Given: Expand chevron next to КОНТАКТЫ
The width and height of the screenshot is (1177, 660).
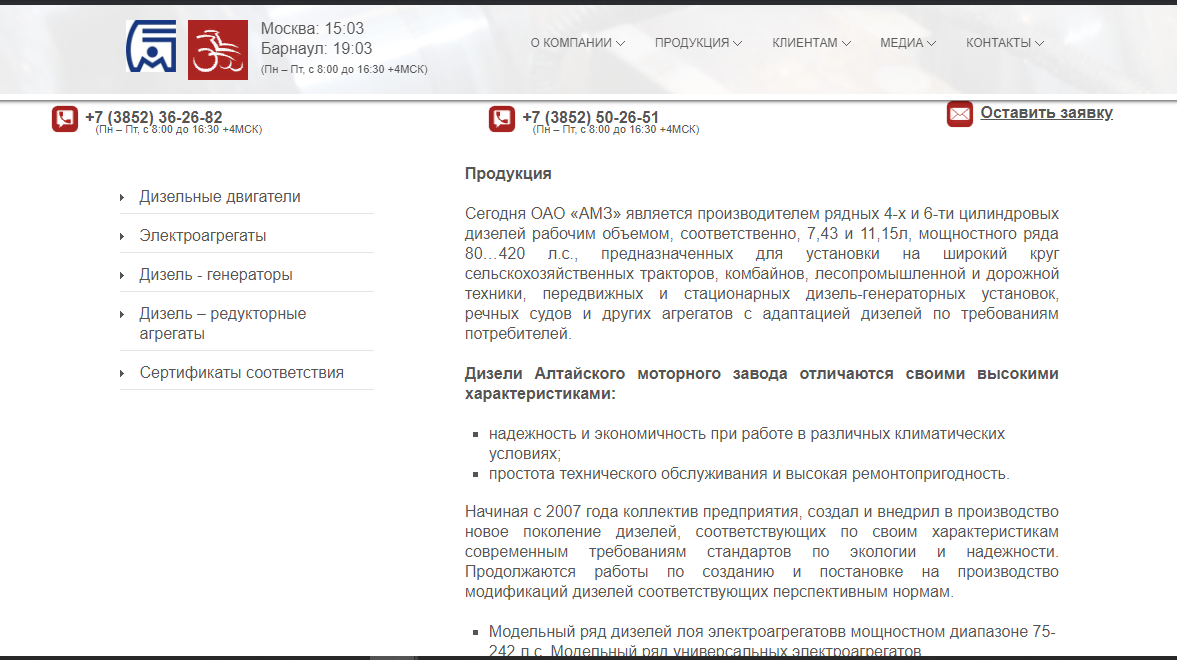Looking at the screenshot, I should click(x=1039, y=44).
